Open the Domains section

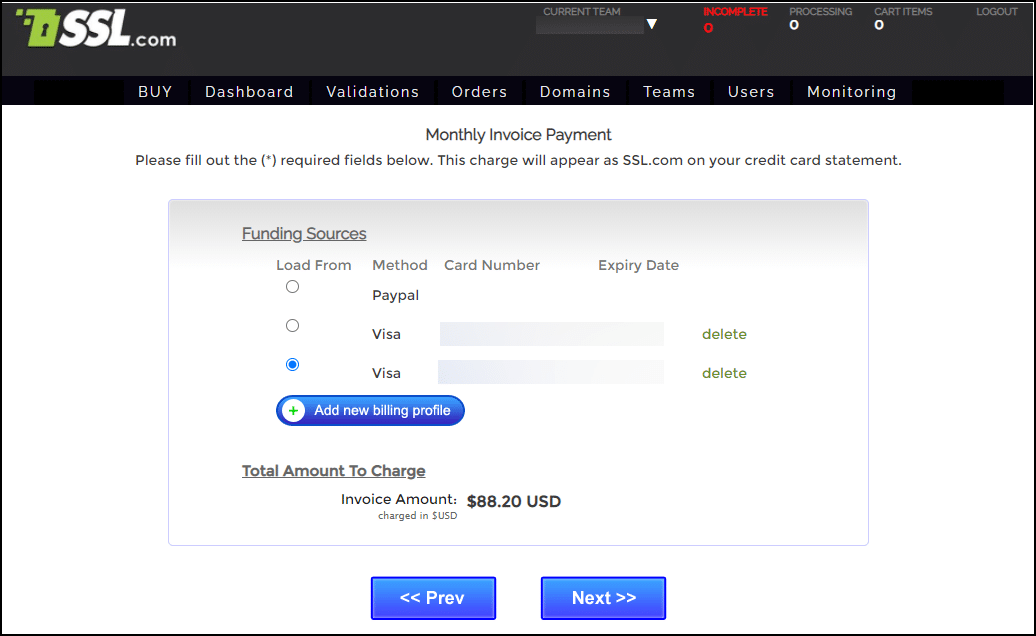[575, 92]
